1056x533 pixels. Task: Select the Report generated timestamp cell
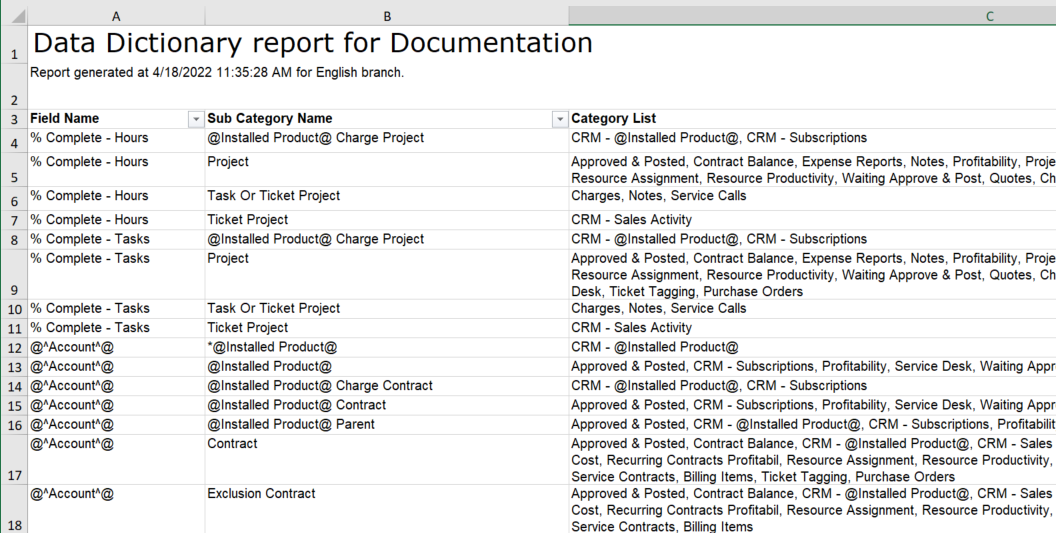pos(217,73)
